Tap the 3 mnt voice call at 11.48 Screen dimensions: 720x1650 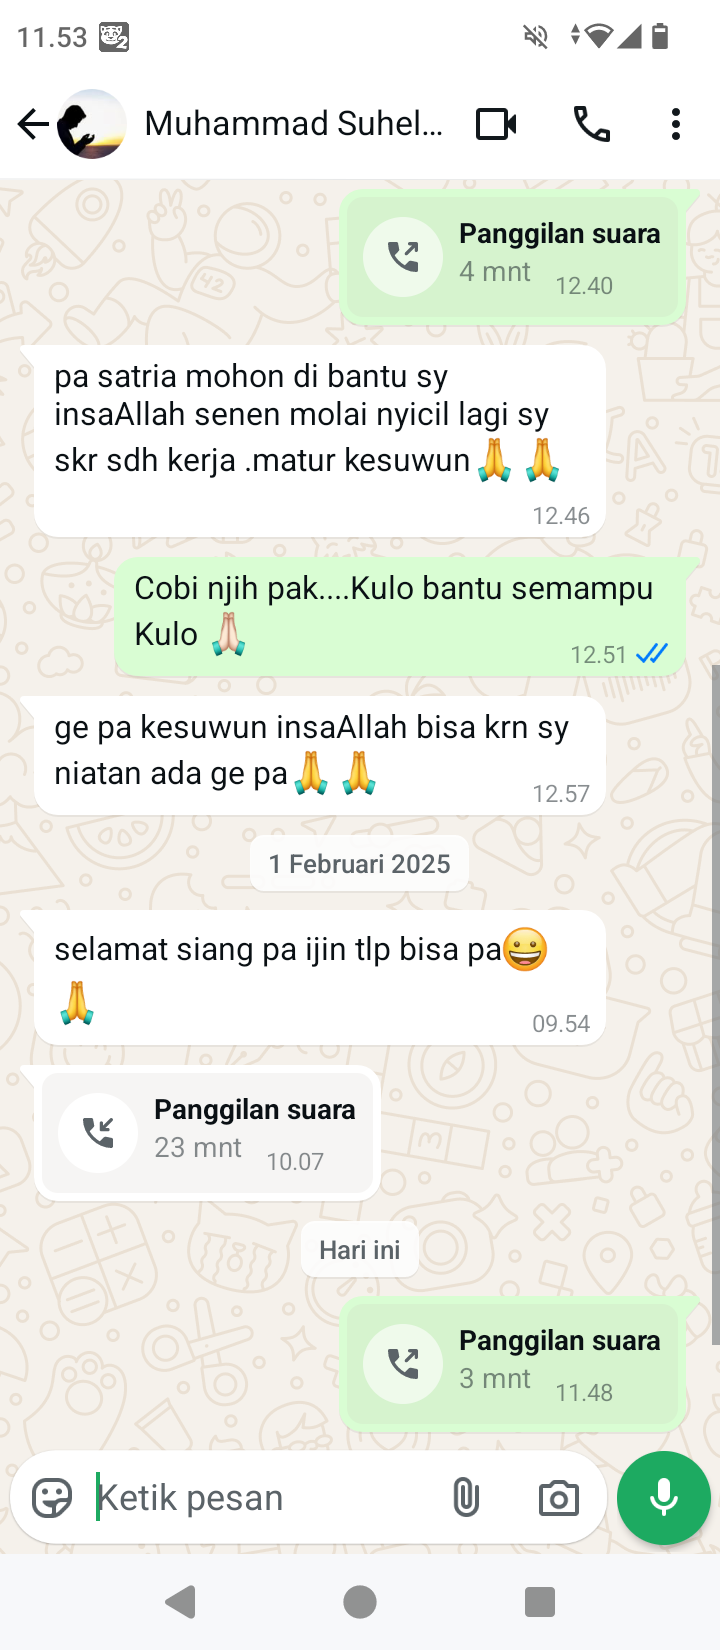coord(513,1364)
